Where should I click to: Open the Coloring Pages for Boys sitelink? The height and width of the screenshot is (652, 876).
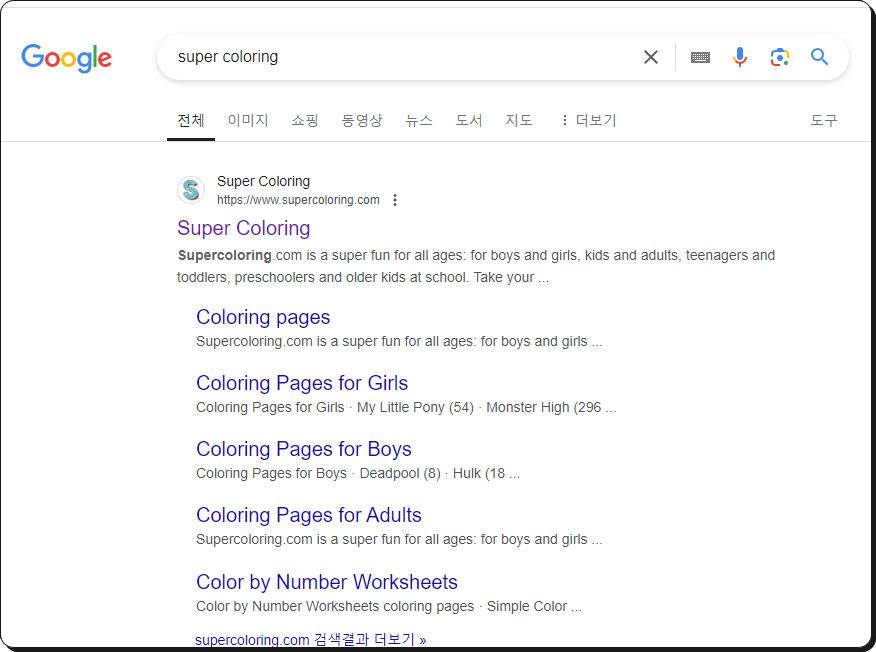click(304, 449)
